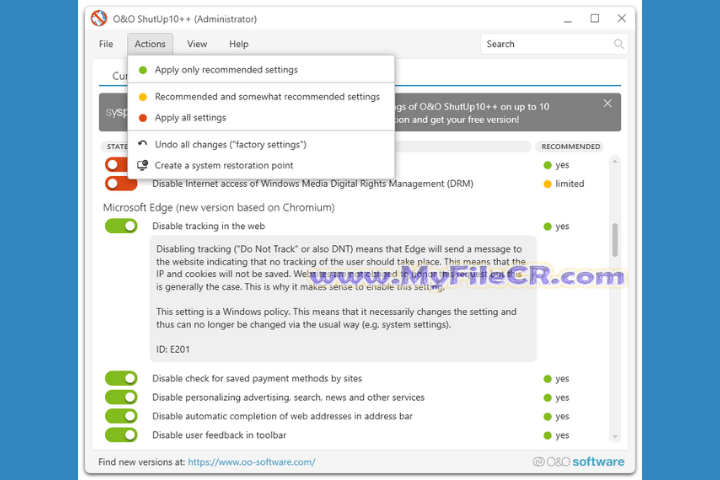Expand Disable user feedback in toolbar description
The image size is (720, 480).
(219, 435)
